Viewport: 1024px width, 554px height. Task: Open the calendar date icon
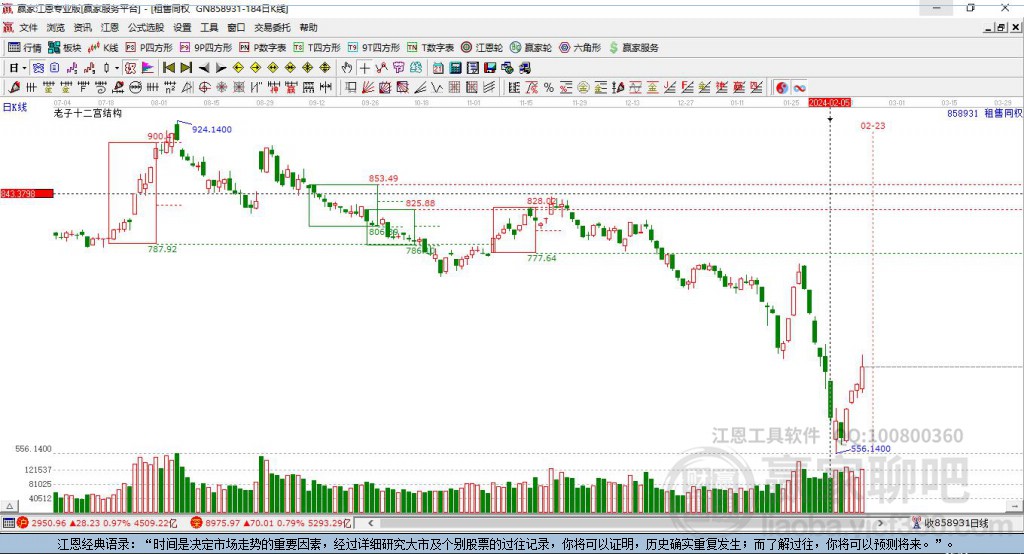[438, 68]
